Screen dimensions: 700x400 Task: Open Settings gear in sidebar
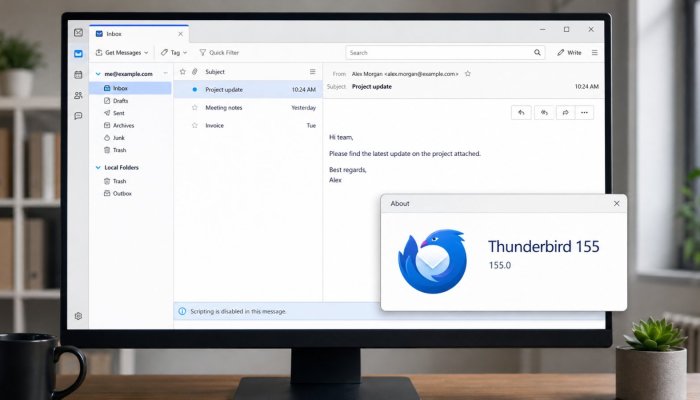(78, 316)
